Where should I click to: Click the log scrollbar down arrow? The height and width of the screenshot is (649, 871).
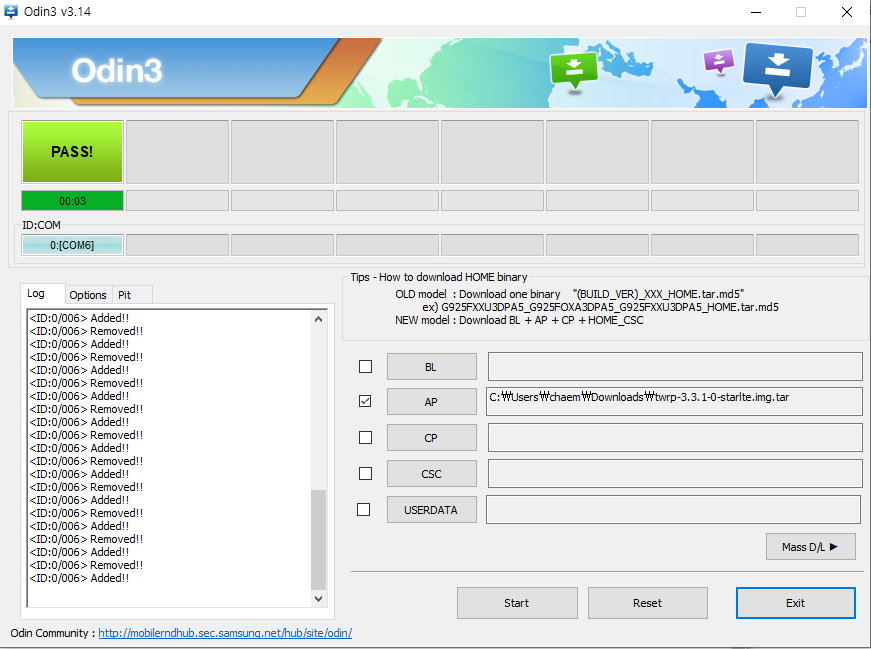[318, 598]
